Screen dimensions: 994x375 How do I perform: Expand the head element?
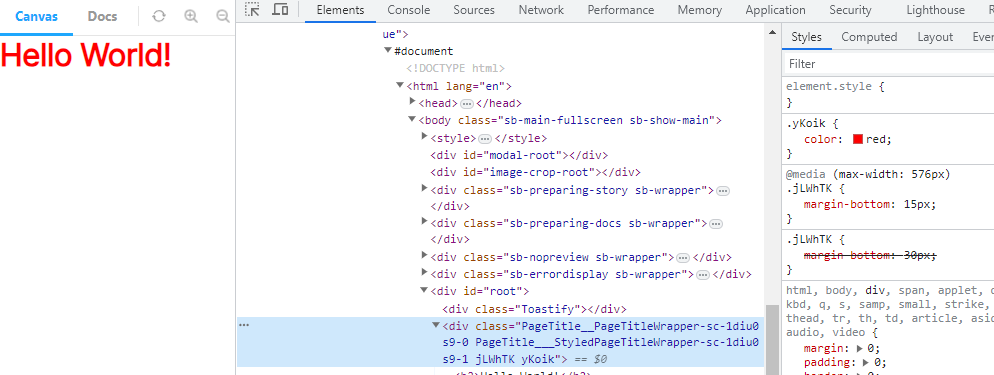413,102
